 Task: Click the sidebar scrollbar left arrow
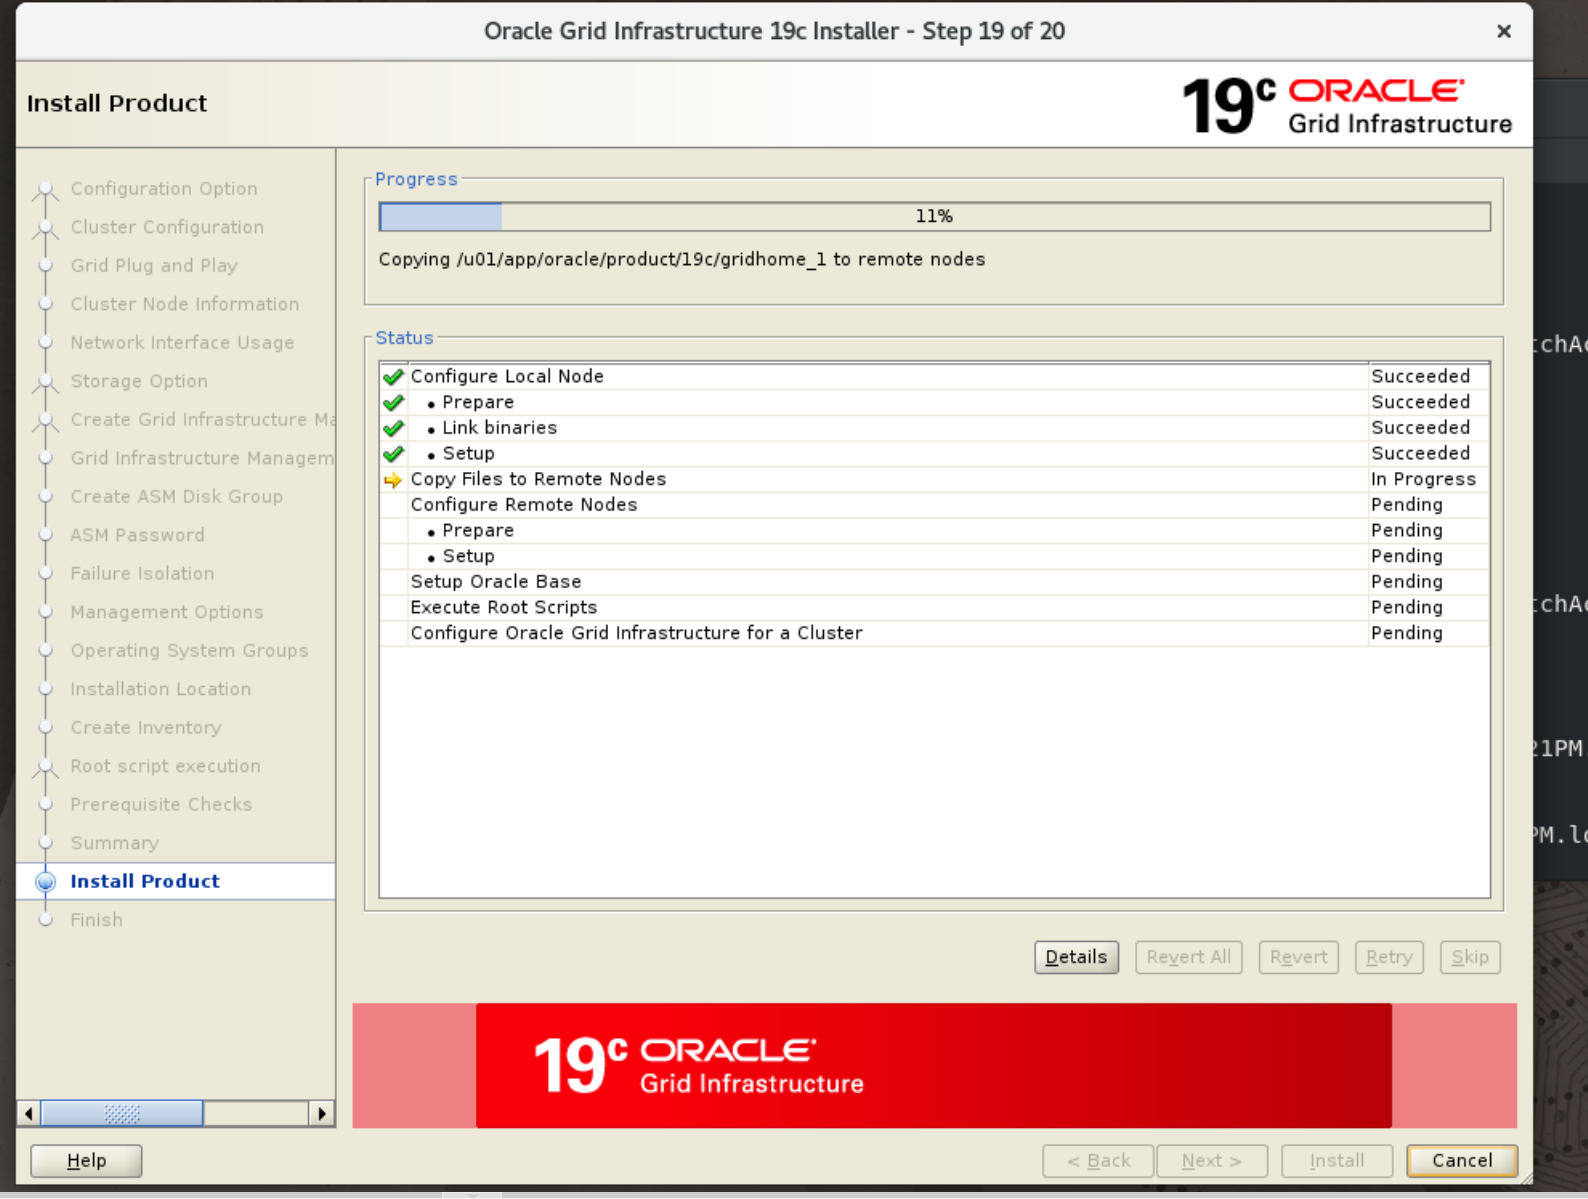coord(29,1113)
